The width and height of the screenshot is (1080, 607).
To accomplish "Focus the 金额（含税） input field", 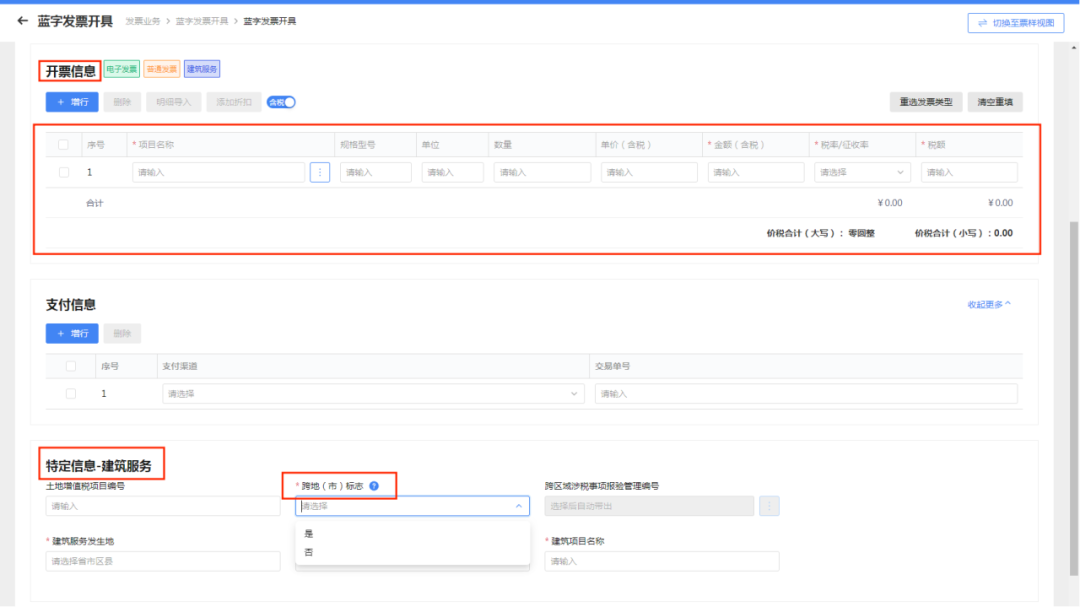I will tap(756, 172).
